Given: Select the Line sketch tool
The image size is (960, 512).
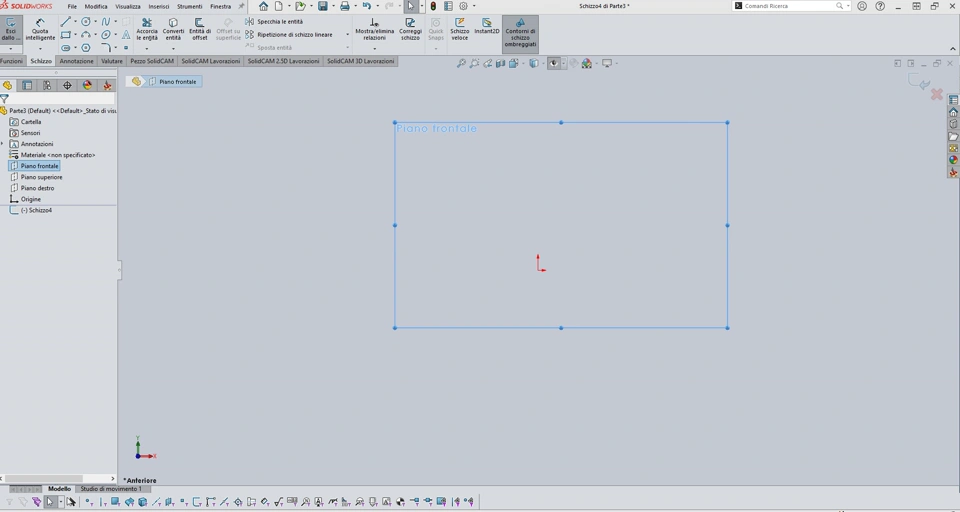Looking at the screenshot, I should pyautogui.click(x=66, y=21).
